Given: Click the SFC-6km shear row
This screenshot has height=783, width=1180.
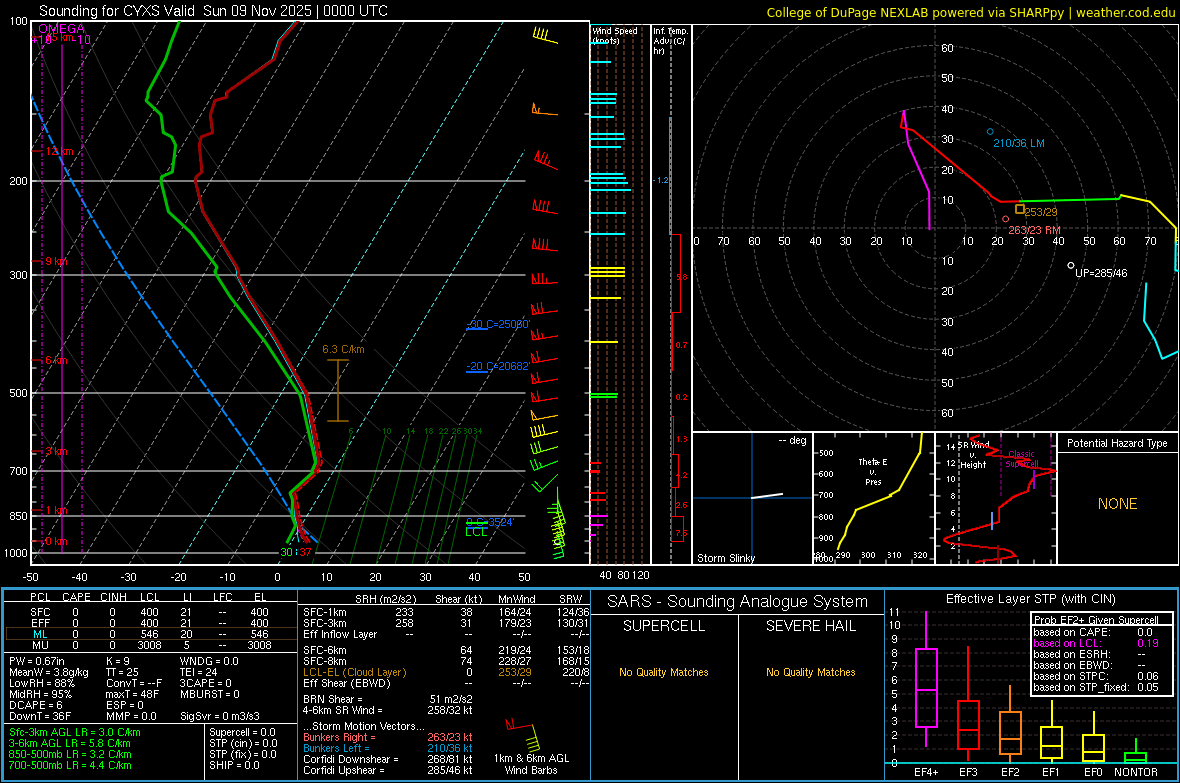Looking at the screenshot, I should [446, 650].
